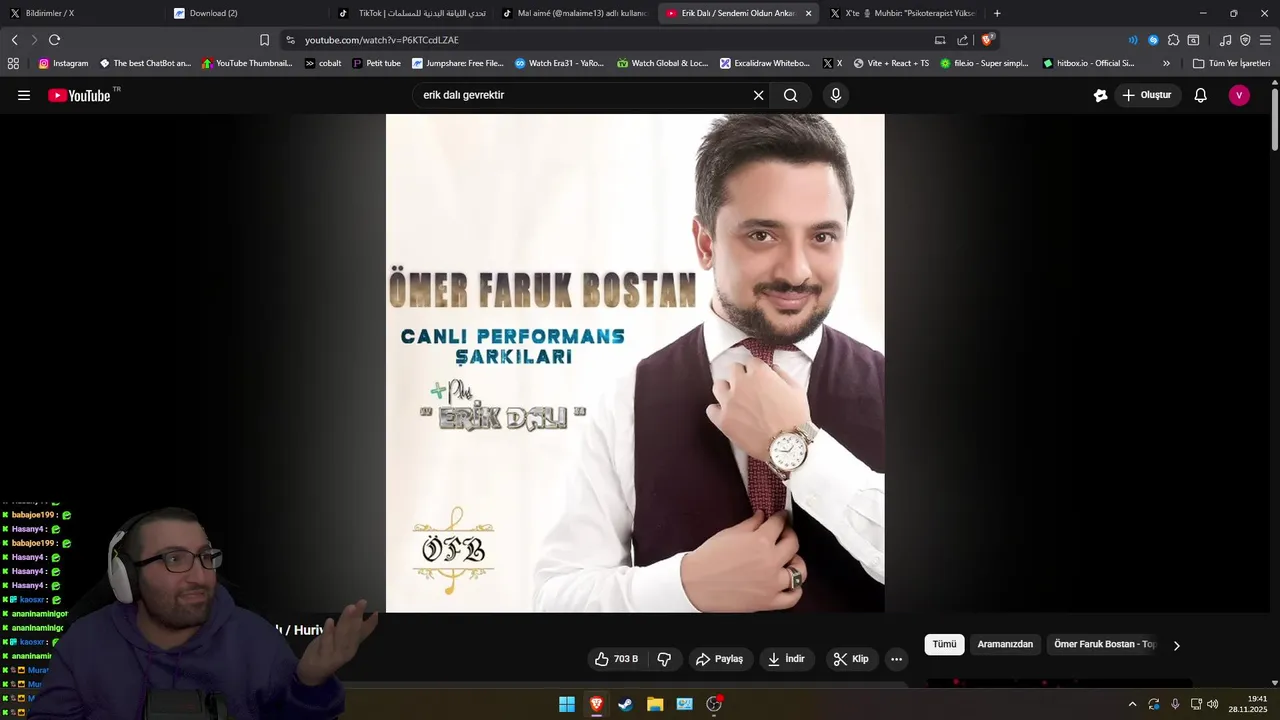The image size is (1280, 720).
Task: Open the Oluştur create menu
Action: (x=1146, y=95)
